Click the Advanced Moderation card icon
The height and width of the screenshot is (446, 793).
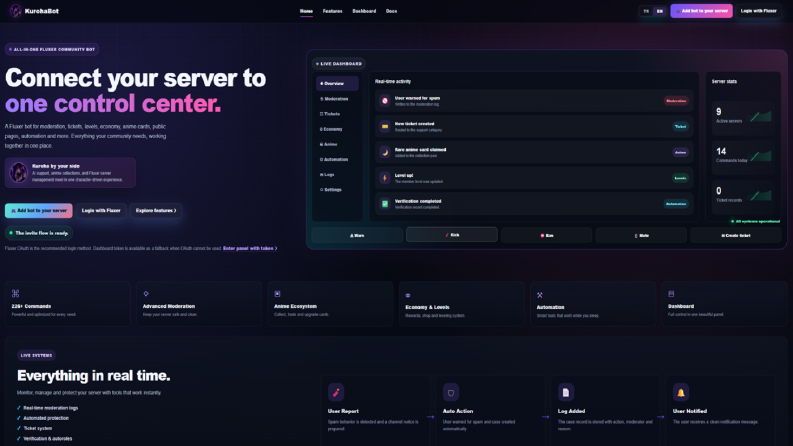click(146, 293)
